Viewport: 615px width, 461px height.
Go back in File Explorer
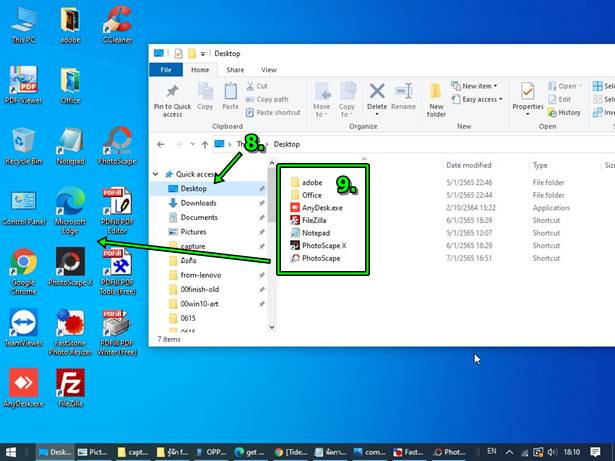[x=160, y=144]
